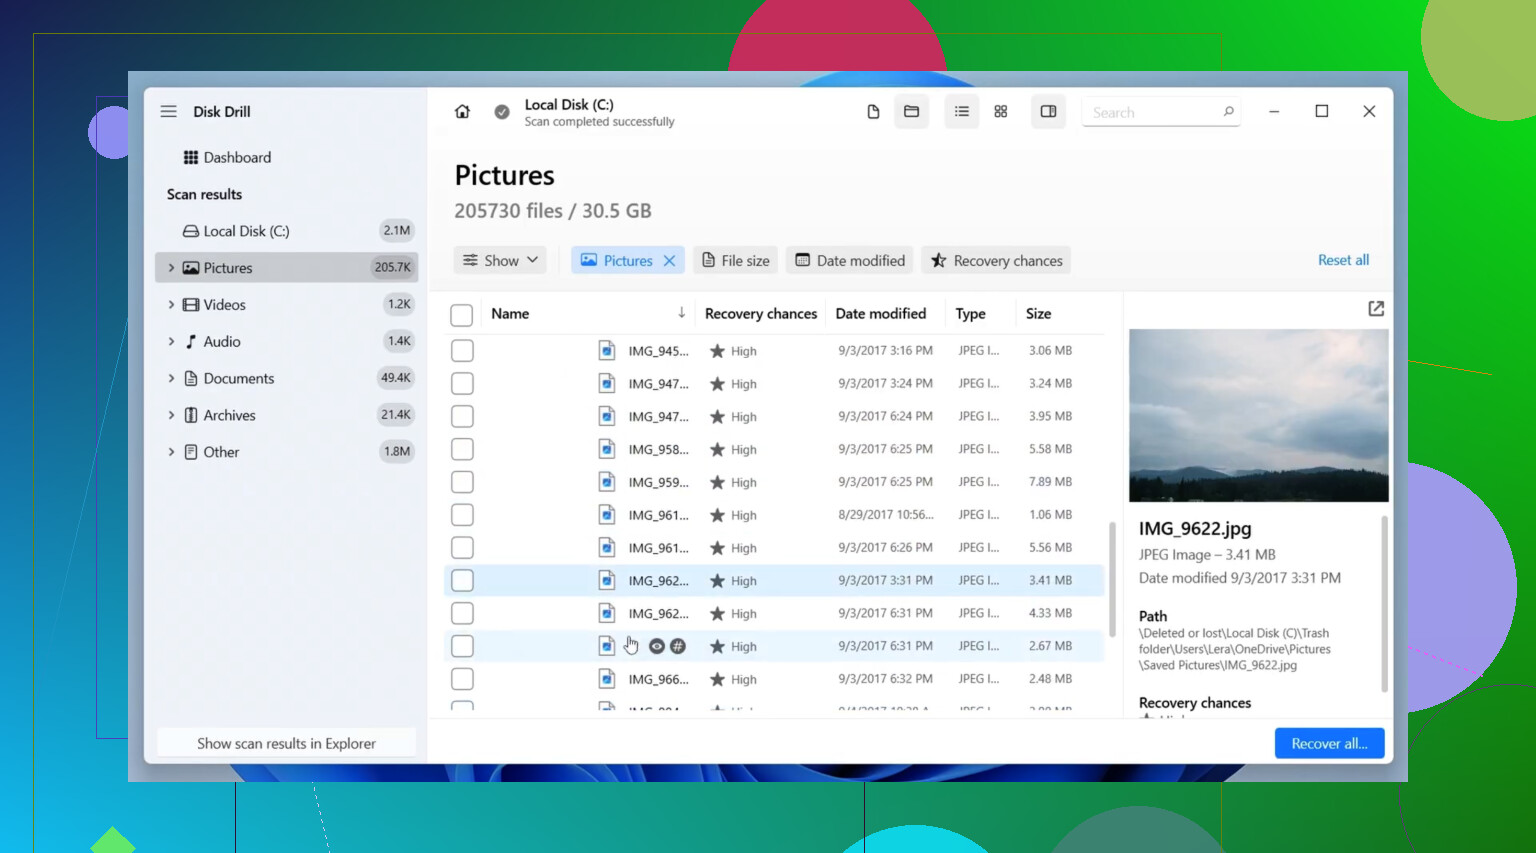
Task: Click the Recover all button
Action: point(1329,743)
